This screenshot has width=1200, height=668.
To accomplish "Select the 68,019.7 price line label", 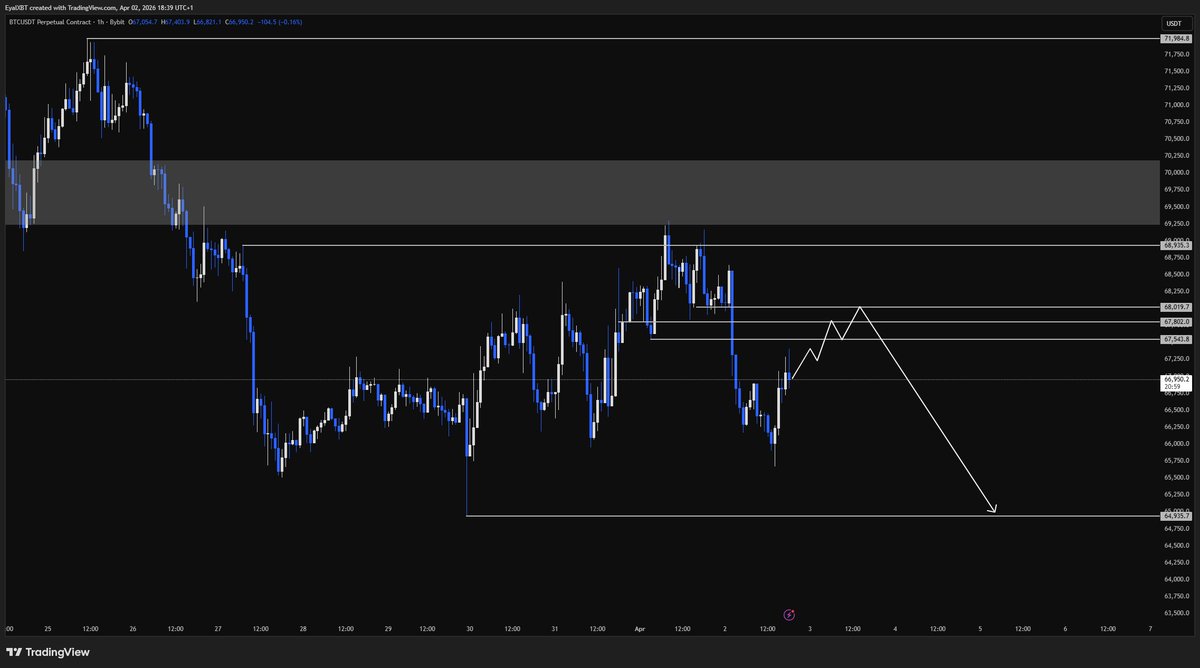I will 1176,307.
